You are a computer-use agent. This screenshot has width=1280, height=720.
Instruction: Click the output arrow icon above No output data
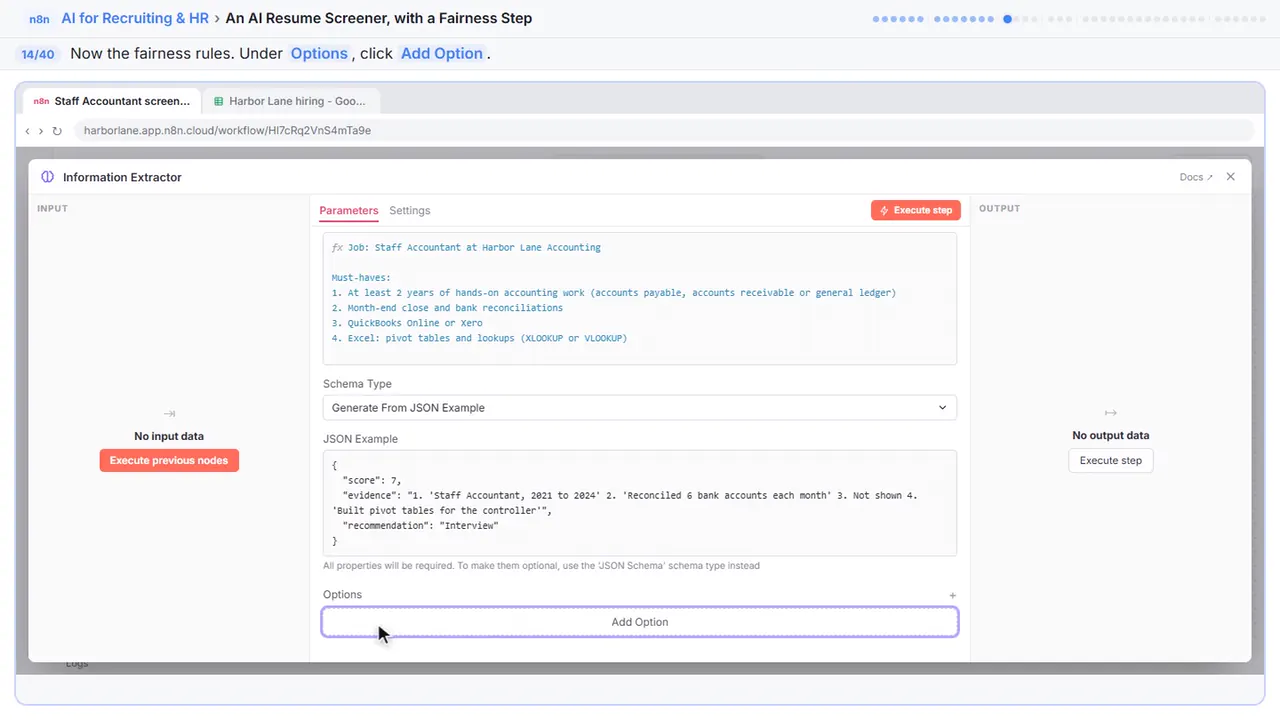[x=1110, y=412]
